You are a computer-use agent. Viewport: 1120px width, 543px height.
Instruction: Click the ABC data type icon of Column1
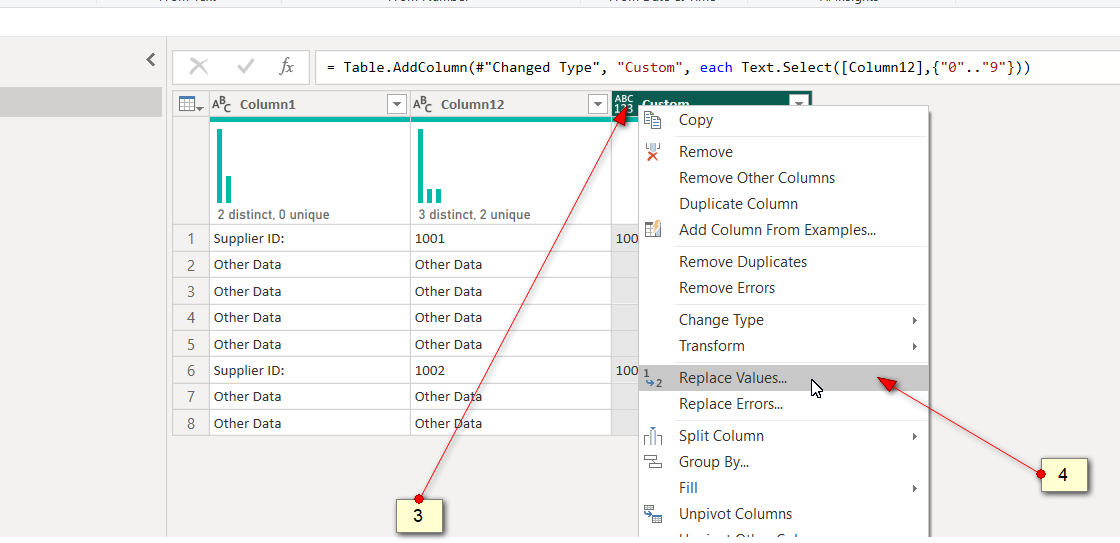[x=222, y=105]
